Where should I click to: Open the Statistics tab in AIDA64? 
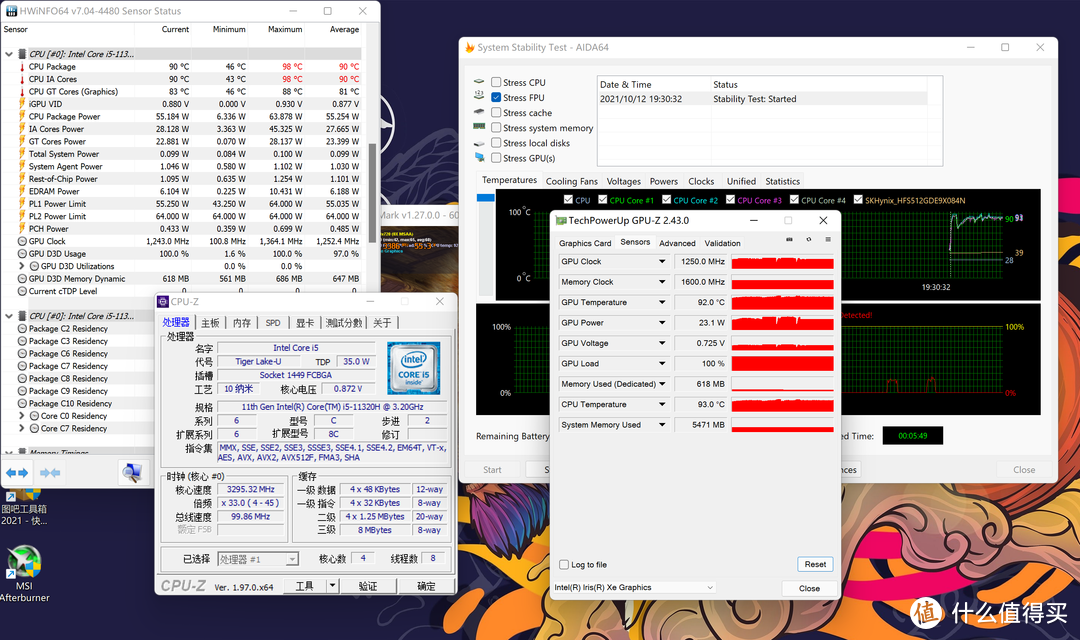coord(782,181)
